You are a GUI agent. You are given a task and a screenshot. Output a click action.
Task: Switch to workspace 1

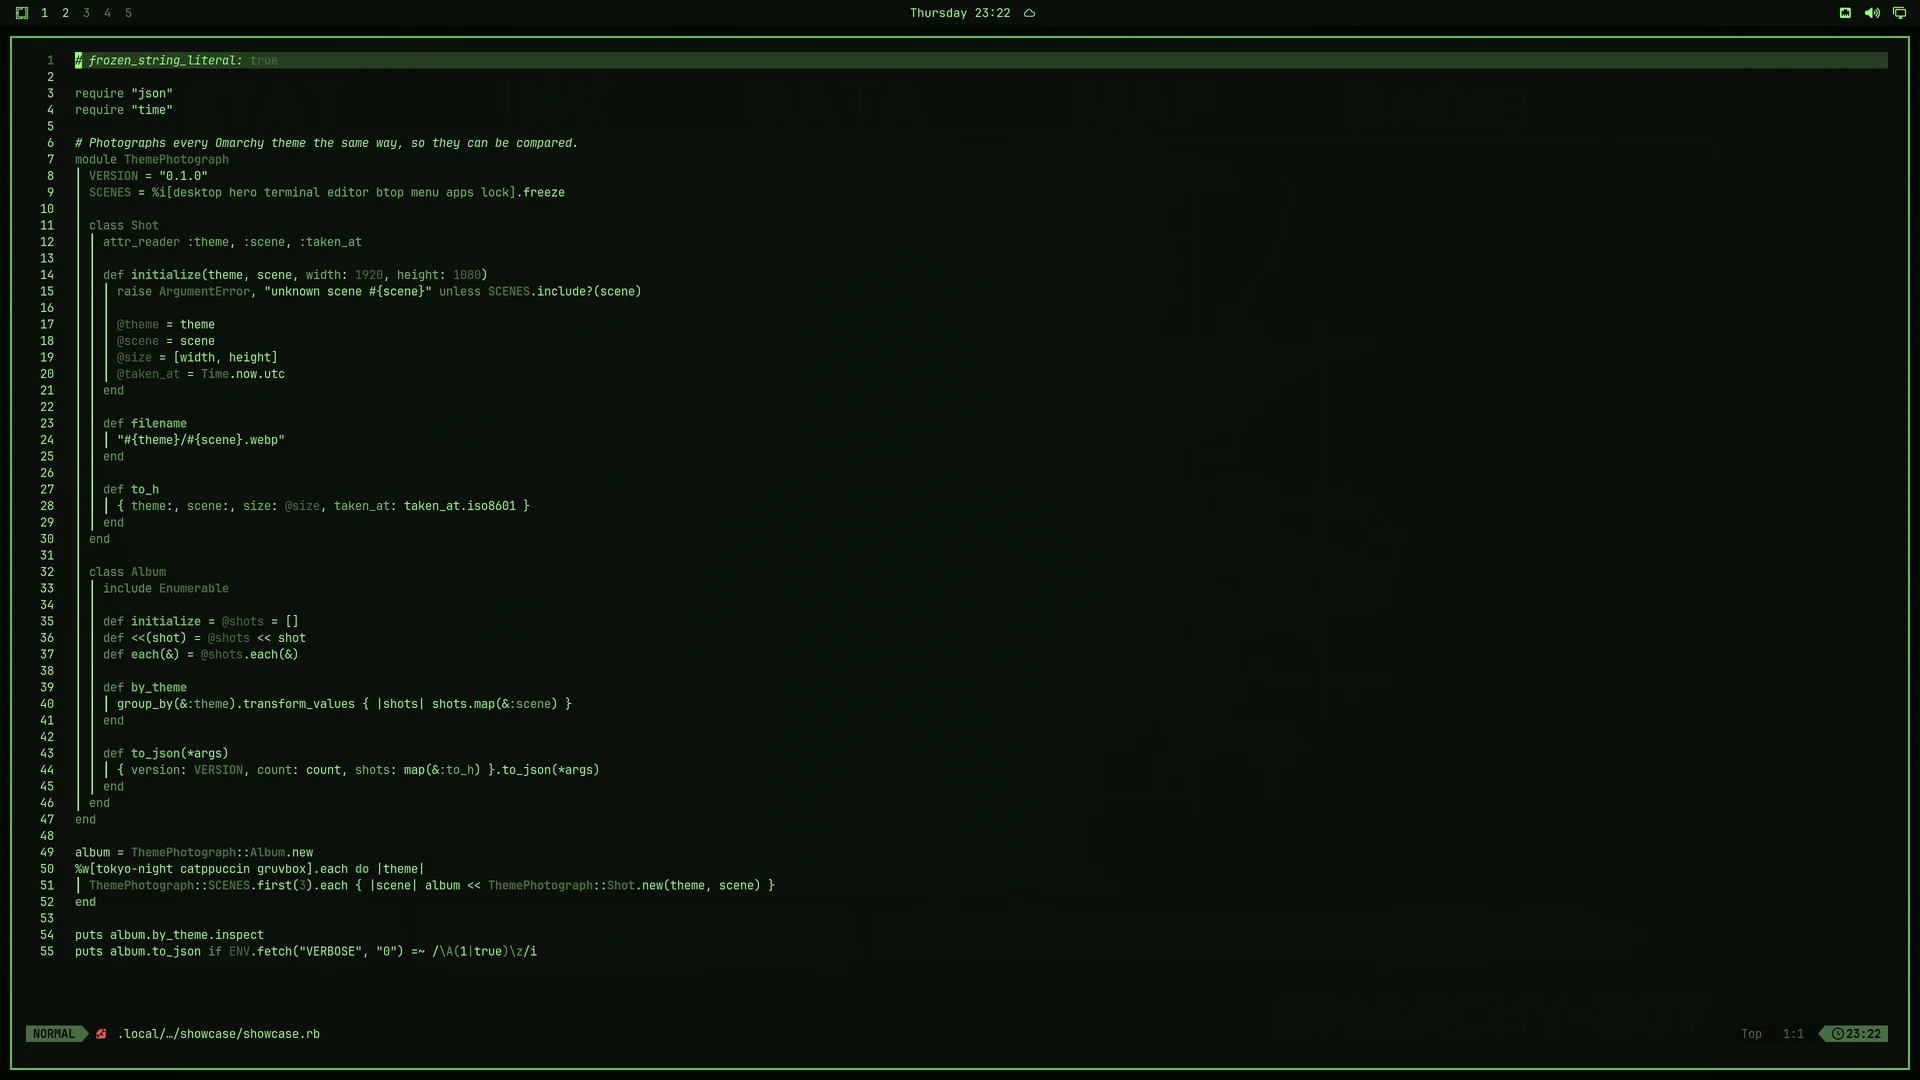44,13
